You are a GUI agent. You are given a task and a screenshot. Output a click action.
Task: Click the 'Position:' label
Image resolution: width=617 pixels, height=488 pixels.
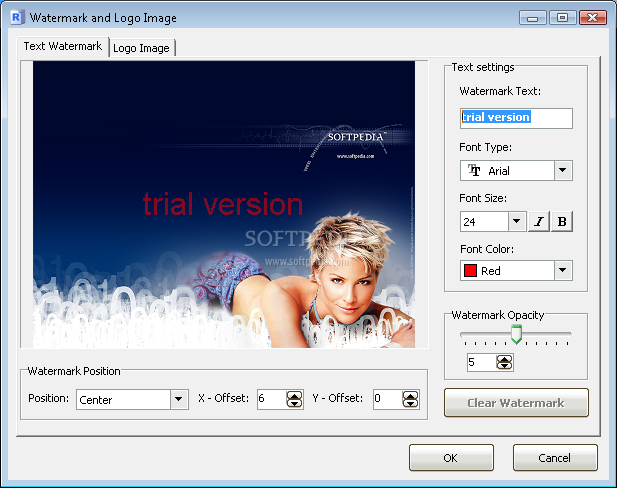[48, 398]
